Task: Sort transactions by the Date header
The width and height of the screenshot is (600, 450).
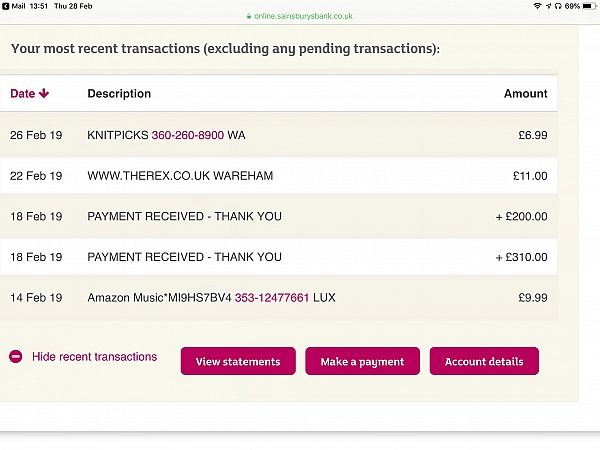Action: [23, 93]
